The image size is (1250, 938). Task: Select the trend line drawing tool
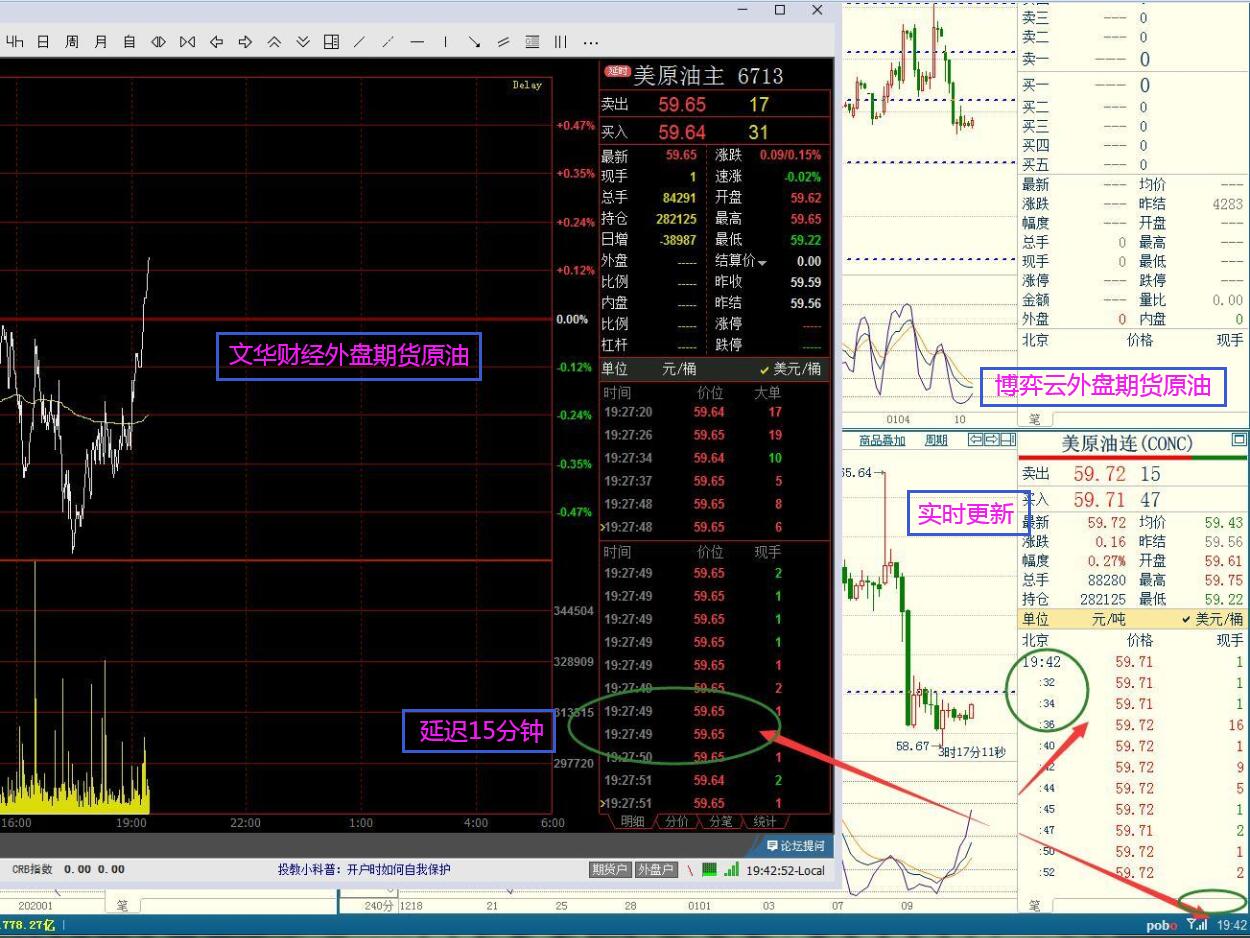(x=360, y=42)
